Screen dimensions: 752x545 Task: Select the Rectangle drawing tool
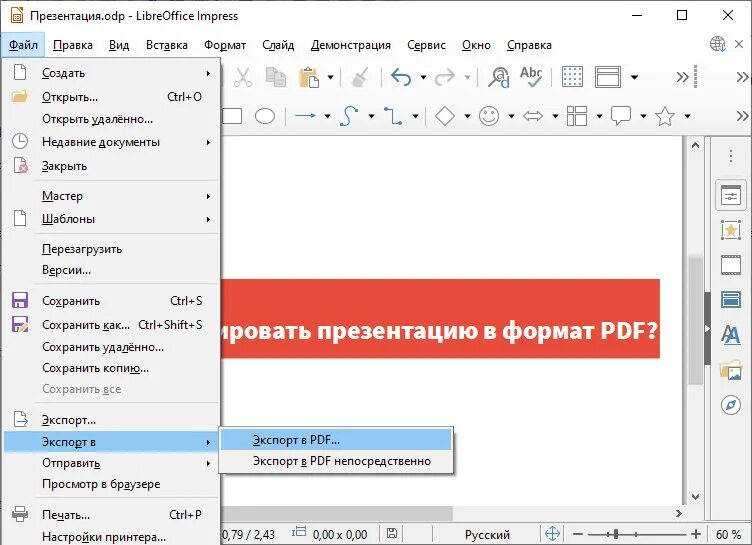pos(232,116)
